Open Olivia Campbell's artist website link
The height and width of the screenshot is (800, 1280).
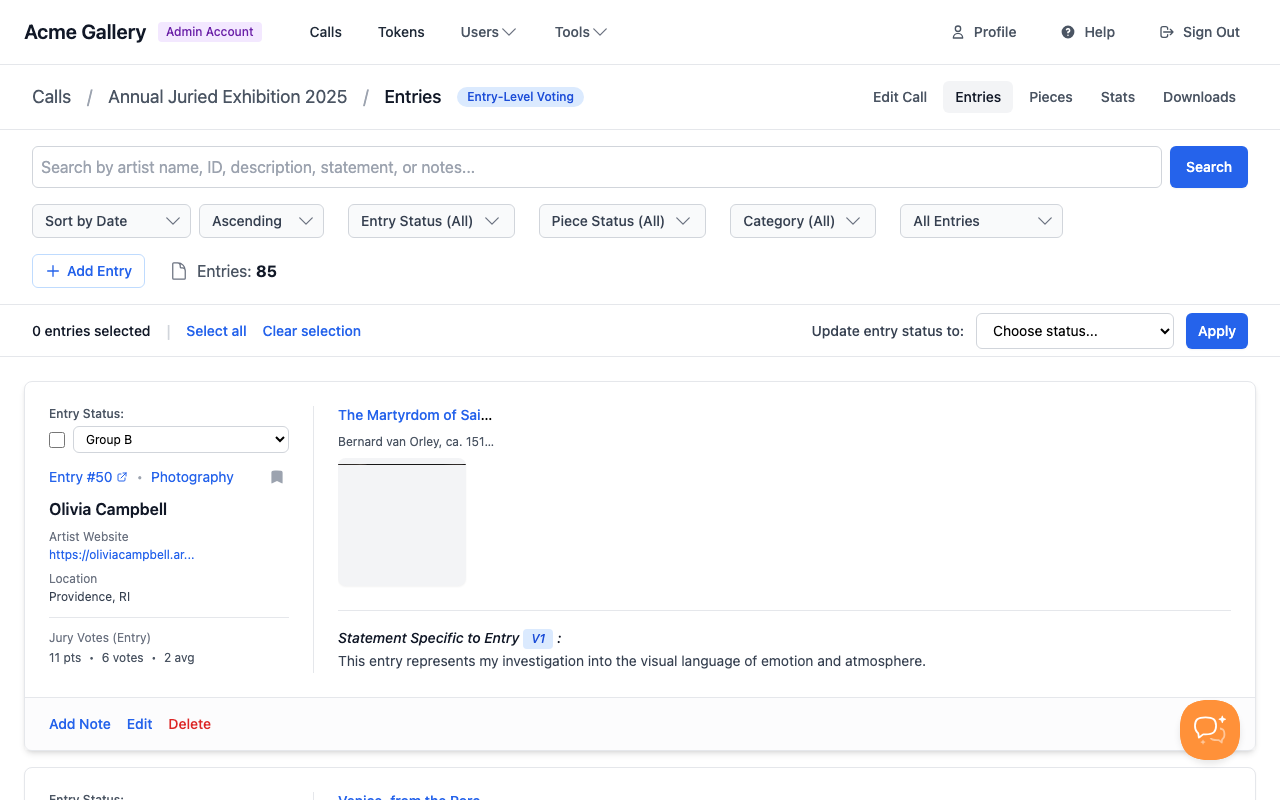[121, 554]
